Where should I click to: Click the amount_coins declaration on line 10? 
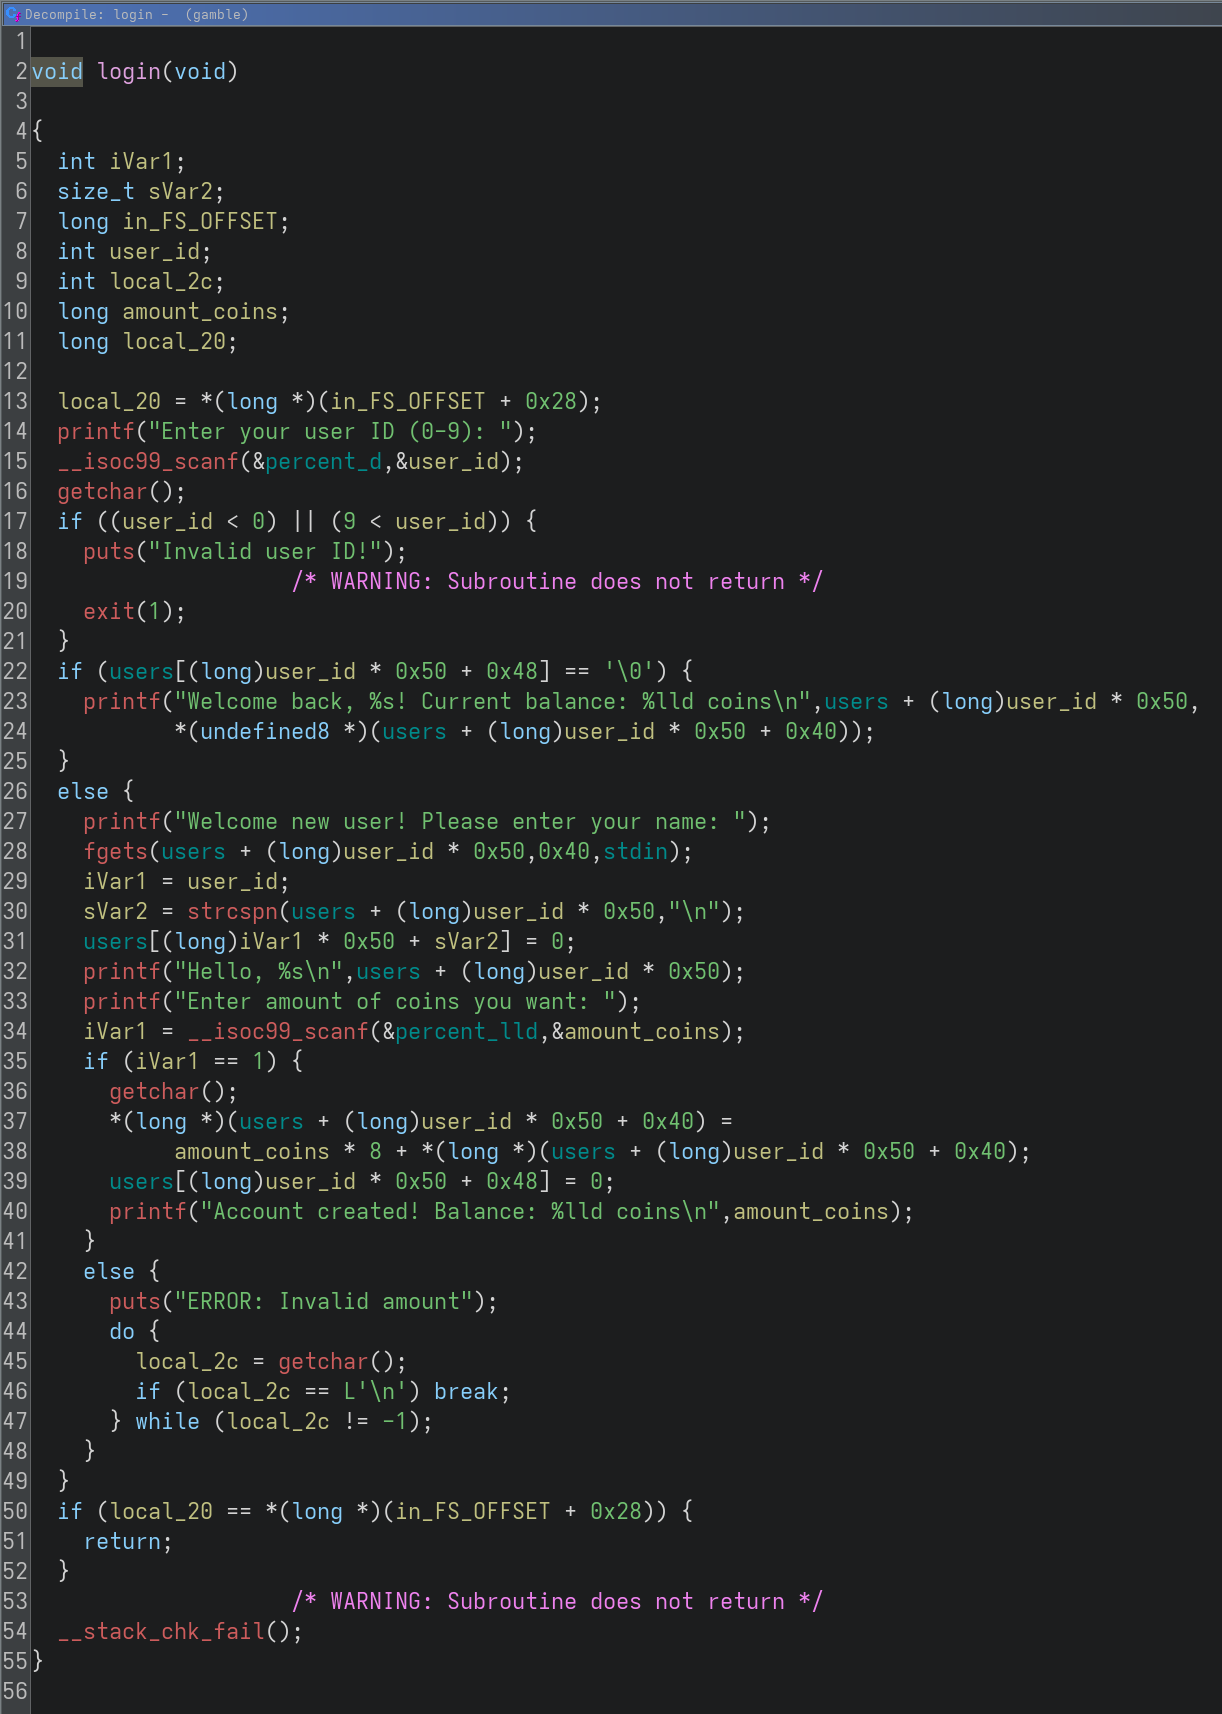pyautogui.click(x=199, y=312)
